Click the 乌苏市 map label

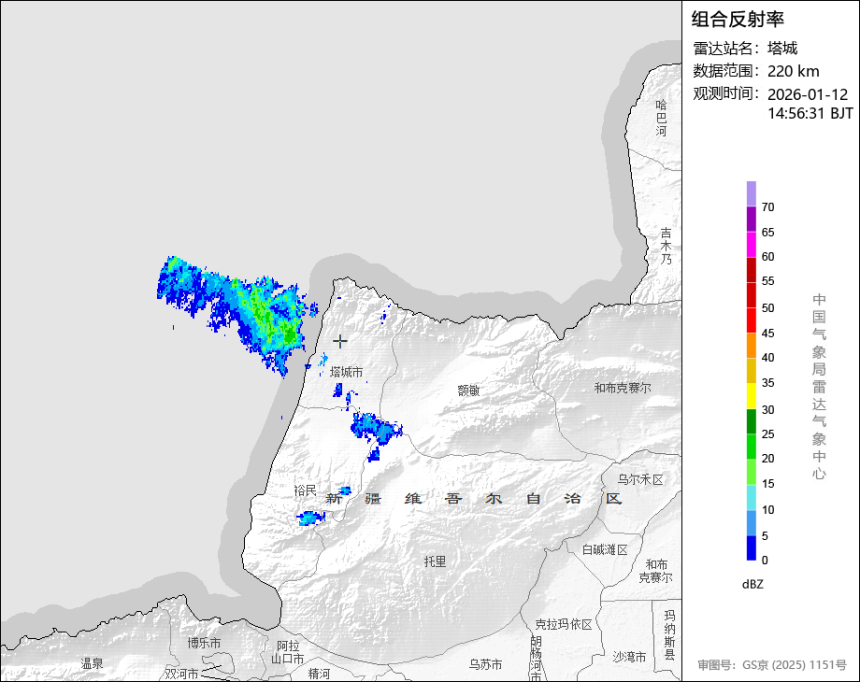485,664
